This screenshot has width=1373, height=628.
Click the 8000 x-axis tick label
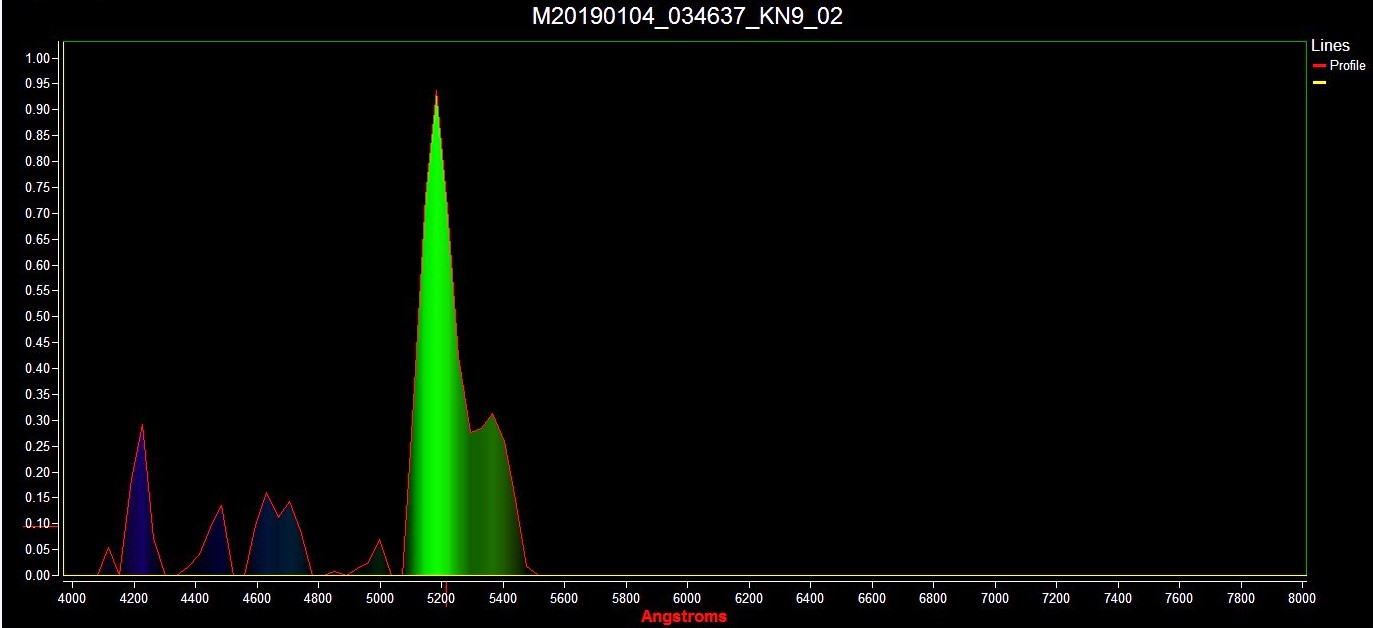pyautogui.click(x=1302, y=599)
